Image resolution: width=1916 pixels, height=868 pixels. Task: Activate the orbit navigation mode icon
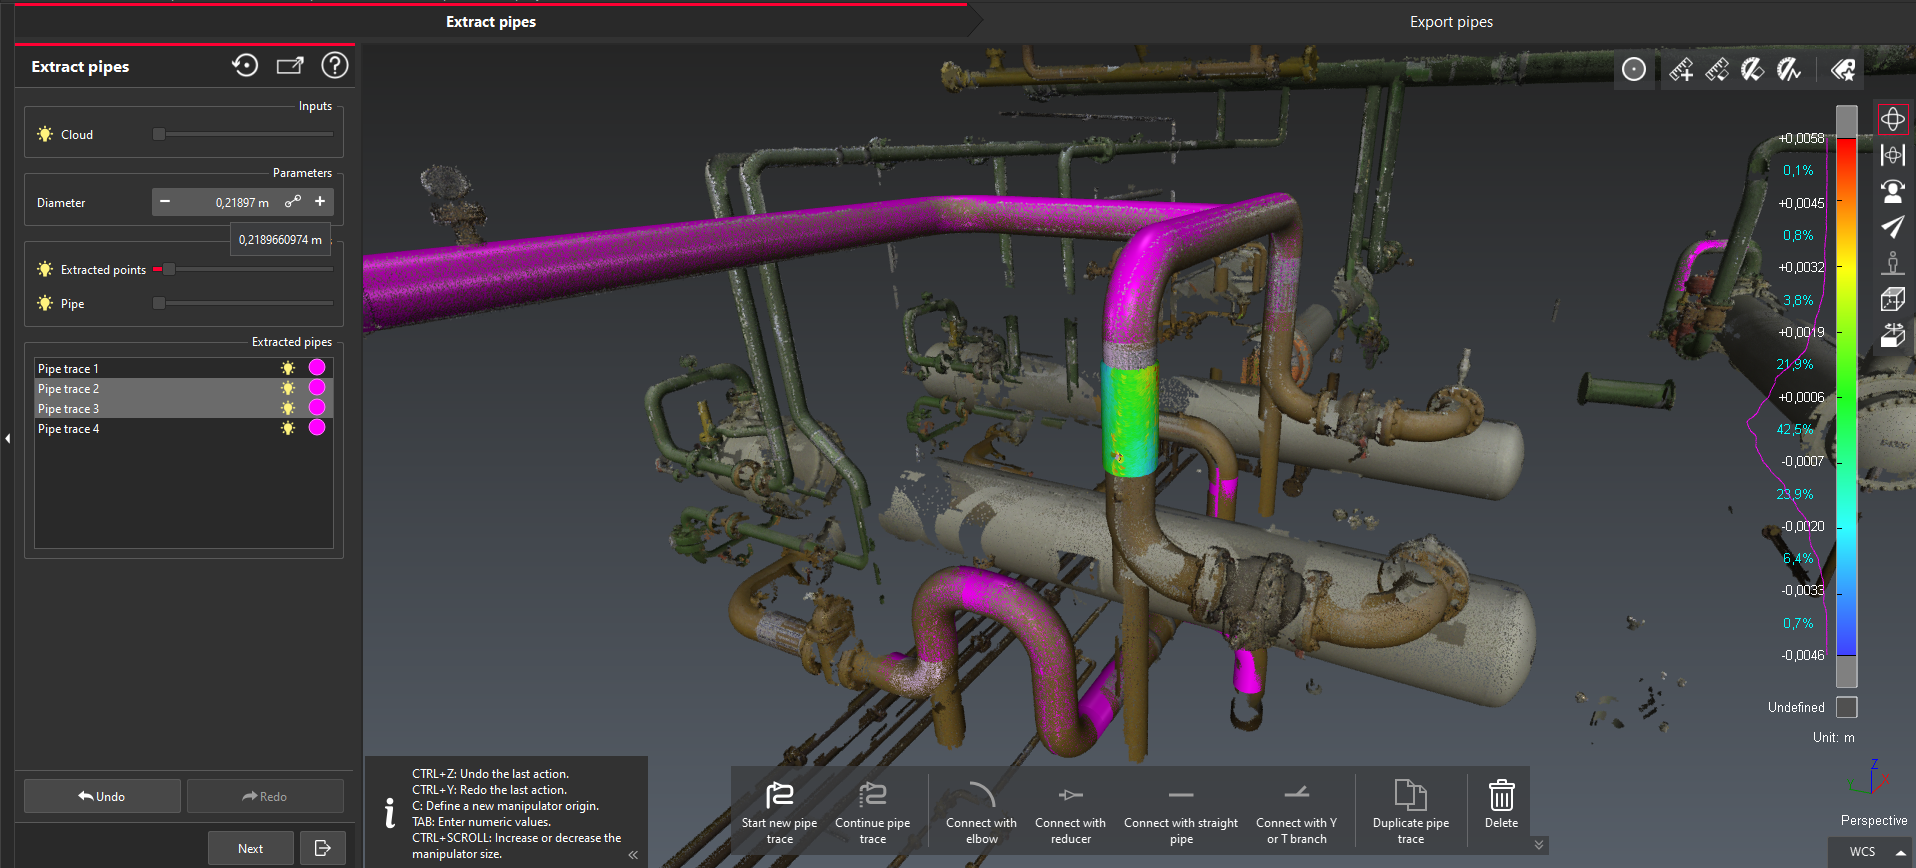[1892, 120]
